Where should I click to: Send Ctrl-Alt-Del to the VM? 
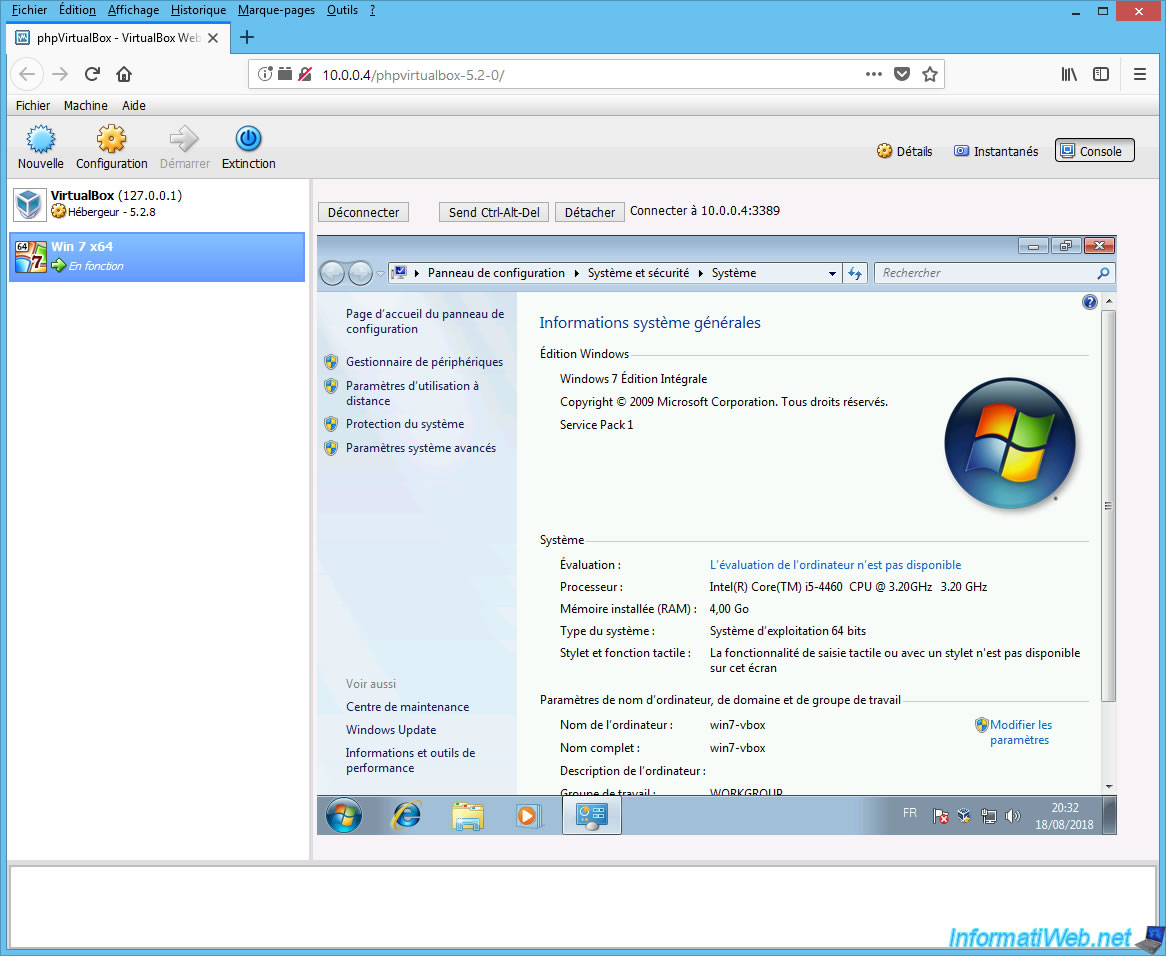pyautogui.click(x=494, y=213)
